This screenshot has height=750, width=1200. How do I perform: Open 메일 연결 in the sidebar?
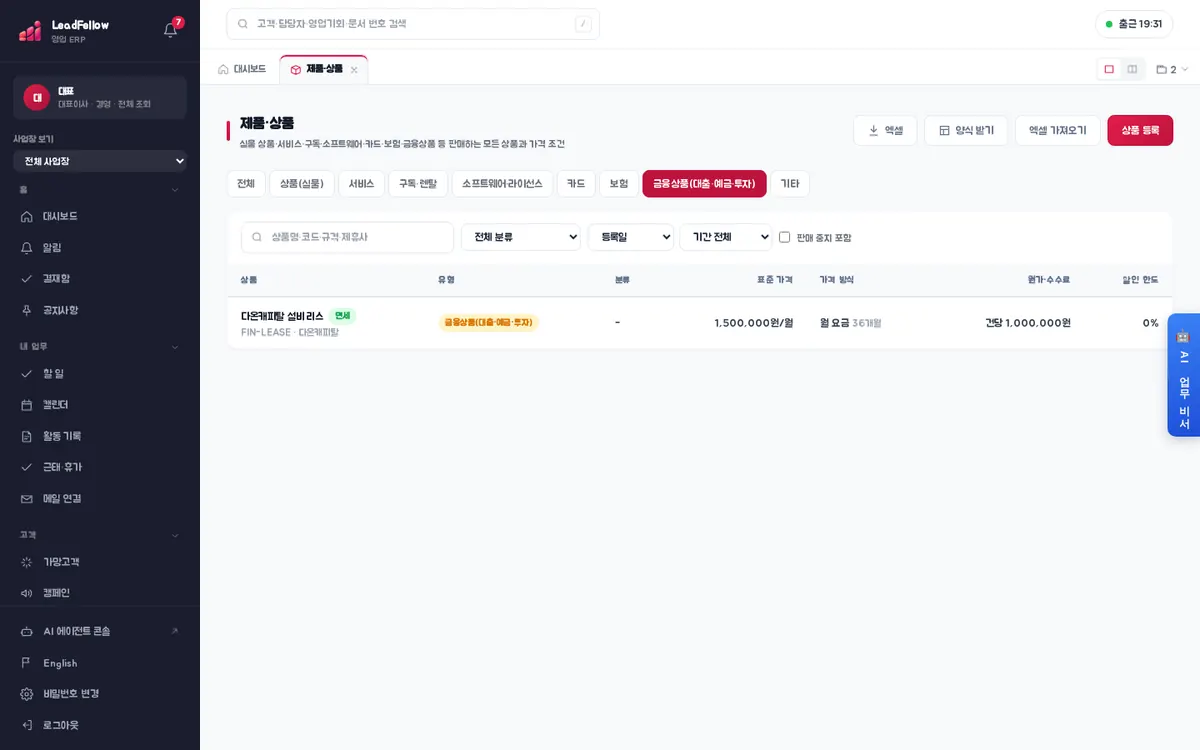point(100,498)
